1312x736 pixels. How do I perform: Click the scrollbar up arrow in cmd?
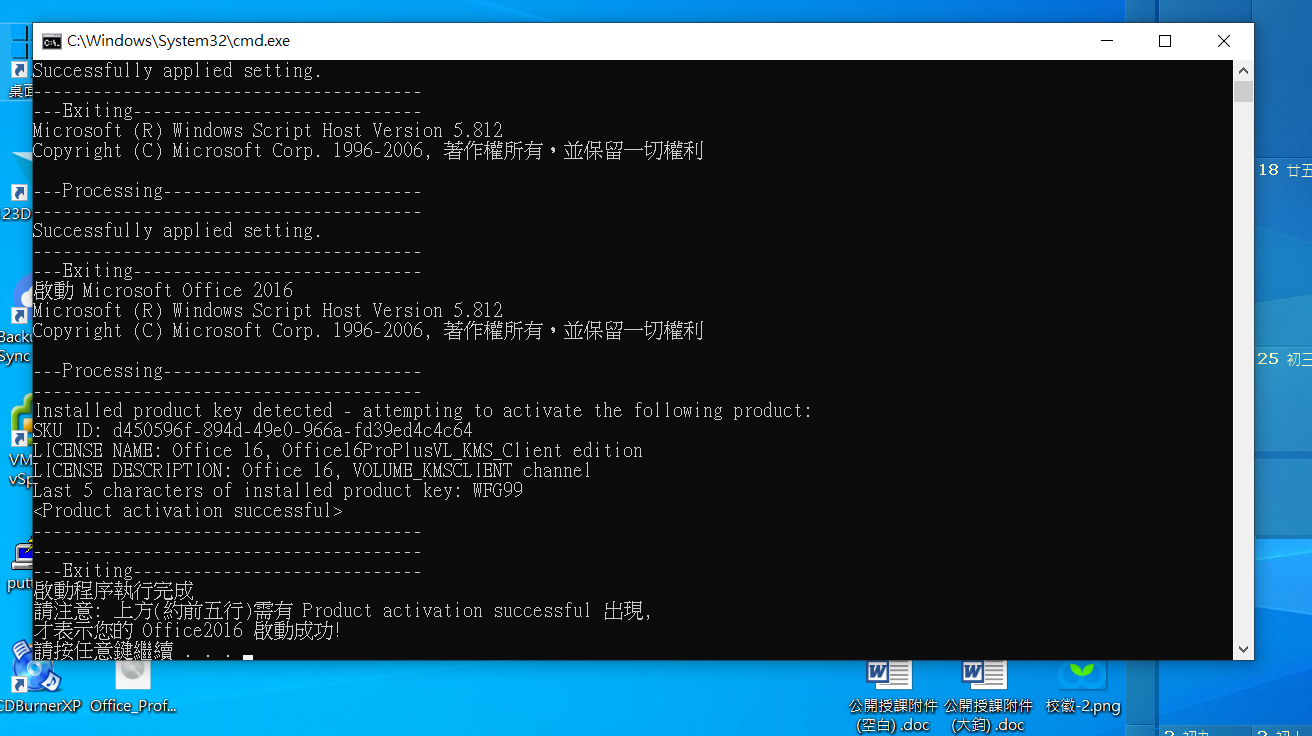point(1243,71)
